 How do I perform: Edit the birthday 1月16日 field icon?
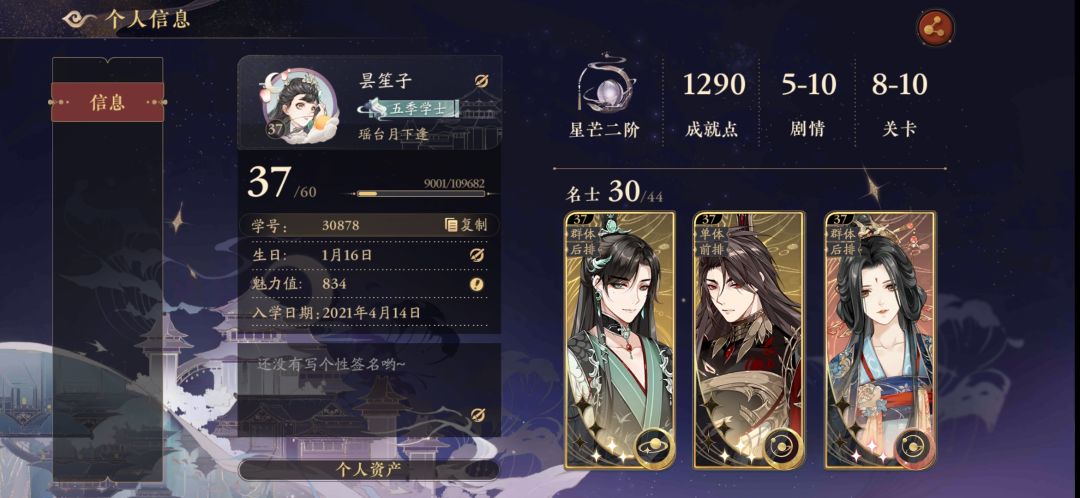pyautogui.click(x=477, y=255)
